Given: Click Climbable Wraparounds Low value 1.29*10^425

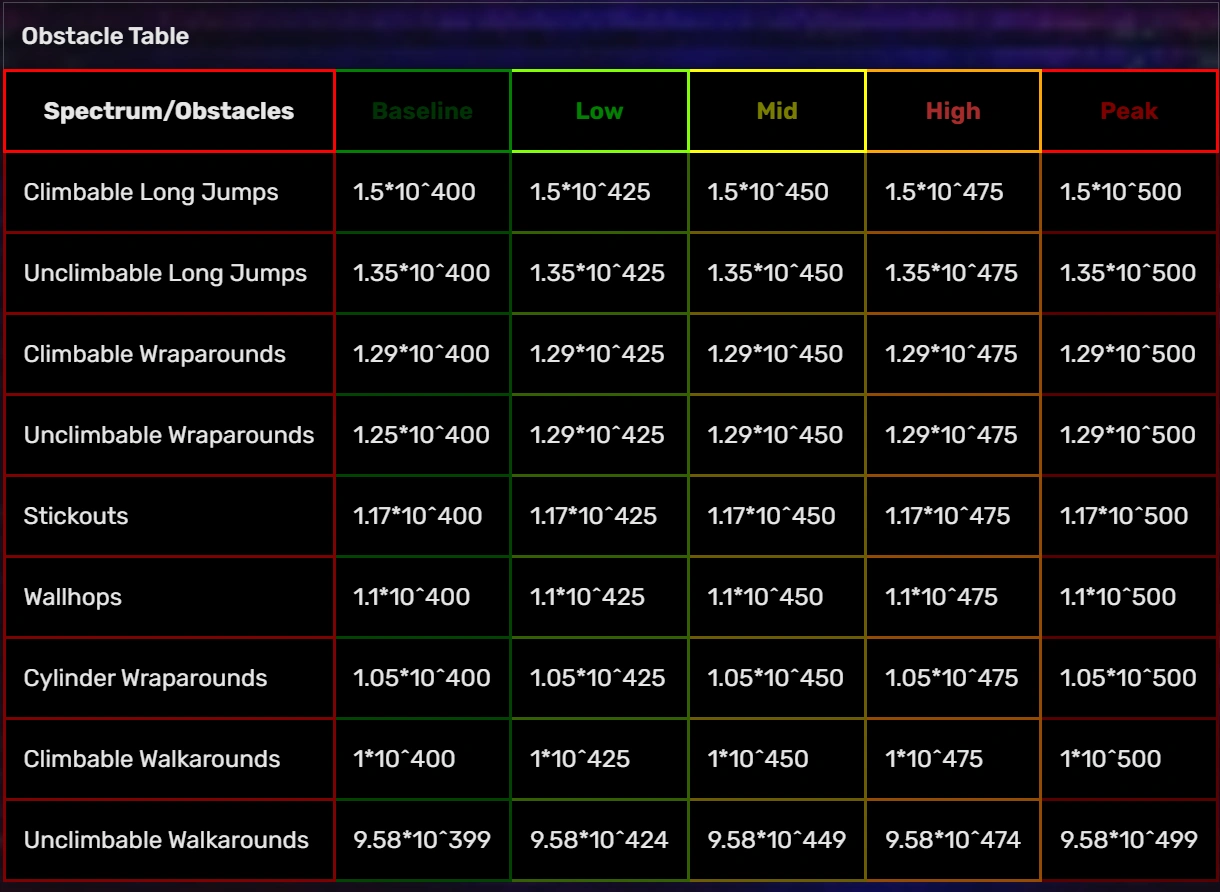Looking at the screenshot, I should (597, 354).
